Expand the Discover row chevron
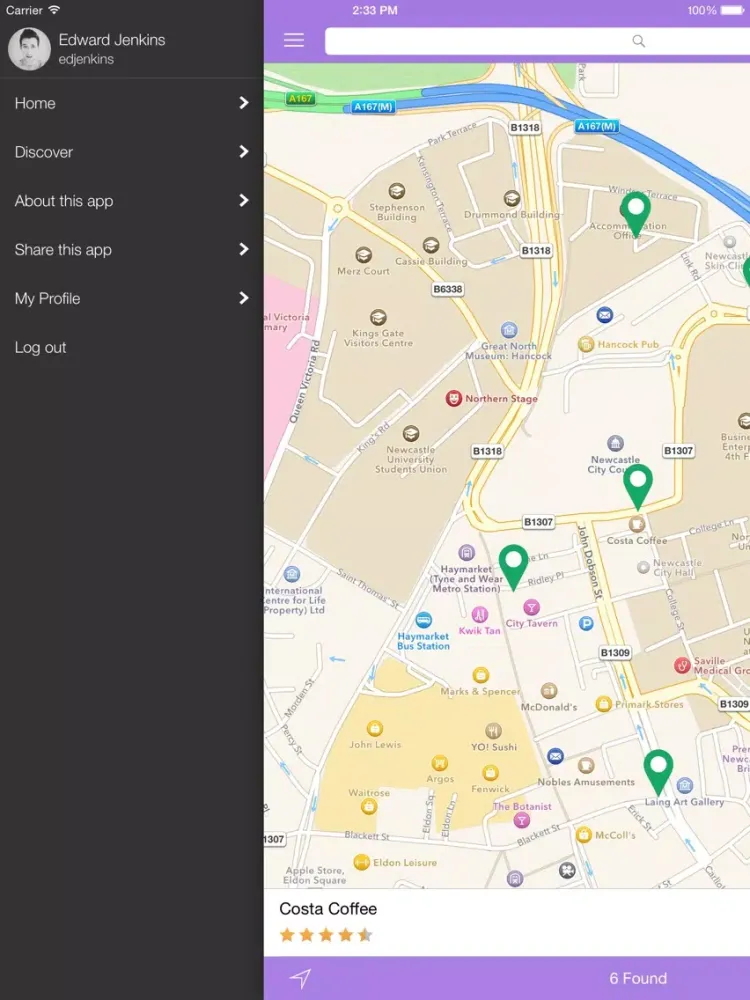This screenshot has height=1000, width=750. click(x=244, y=152)
